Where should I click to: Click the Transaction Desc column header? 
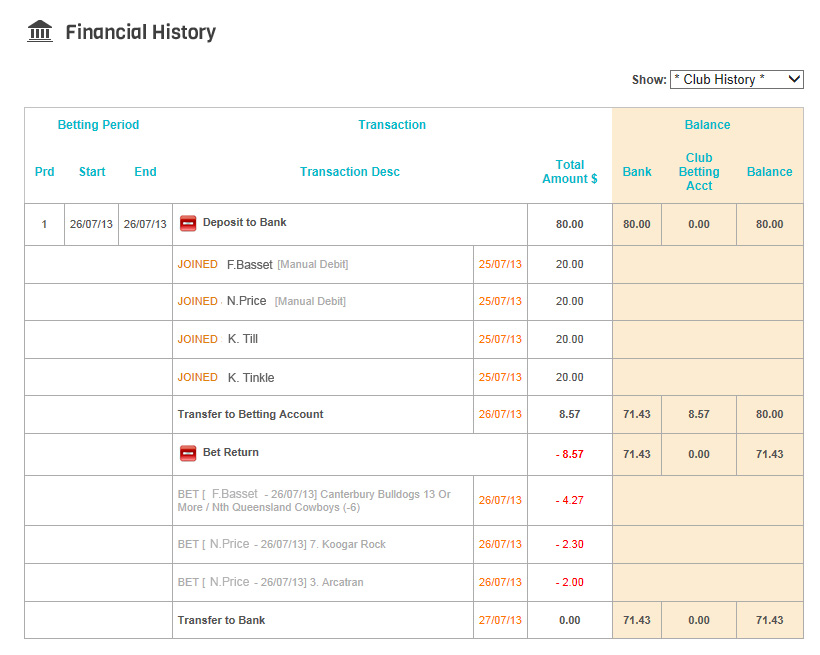tap(349, 172)
